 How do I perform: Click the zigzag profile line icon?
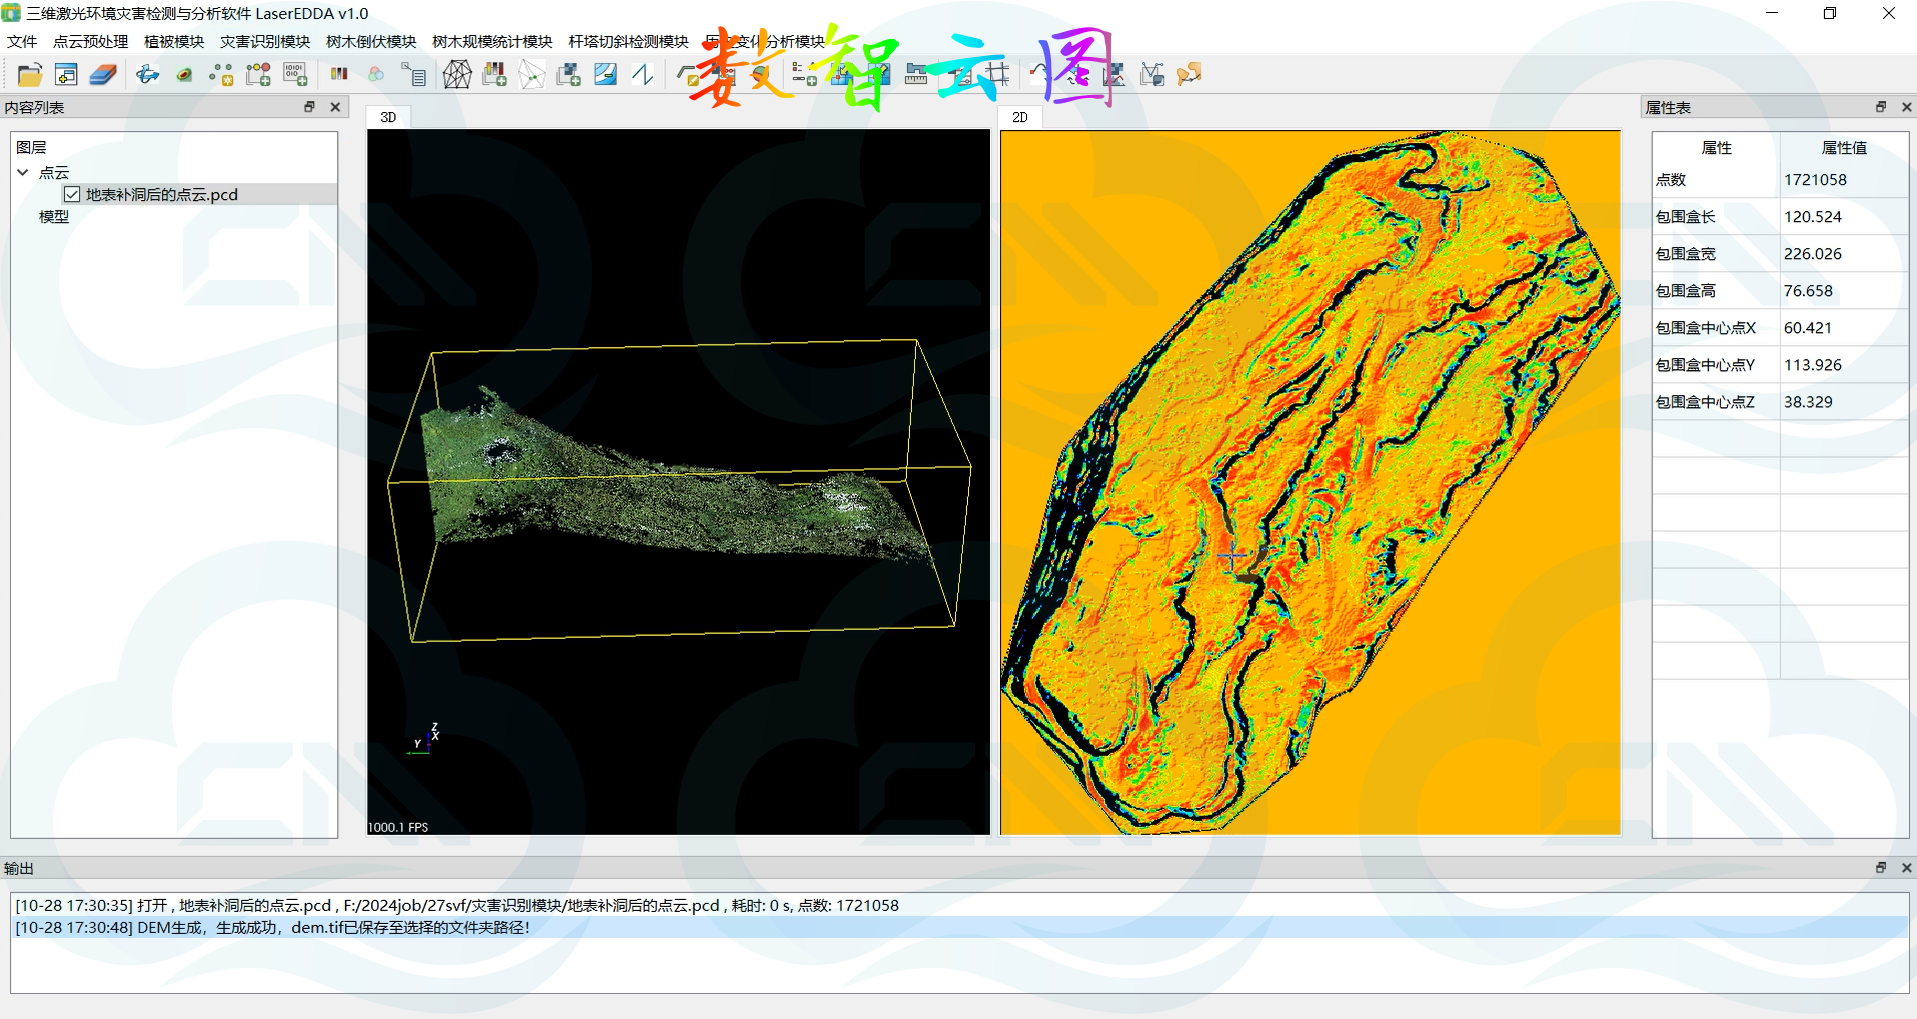tap(643, 75)
